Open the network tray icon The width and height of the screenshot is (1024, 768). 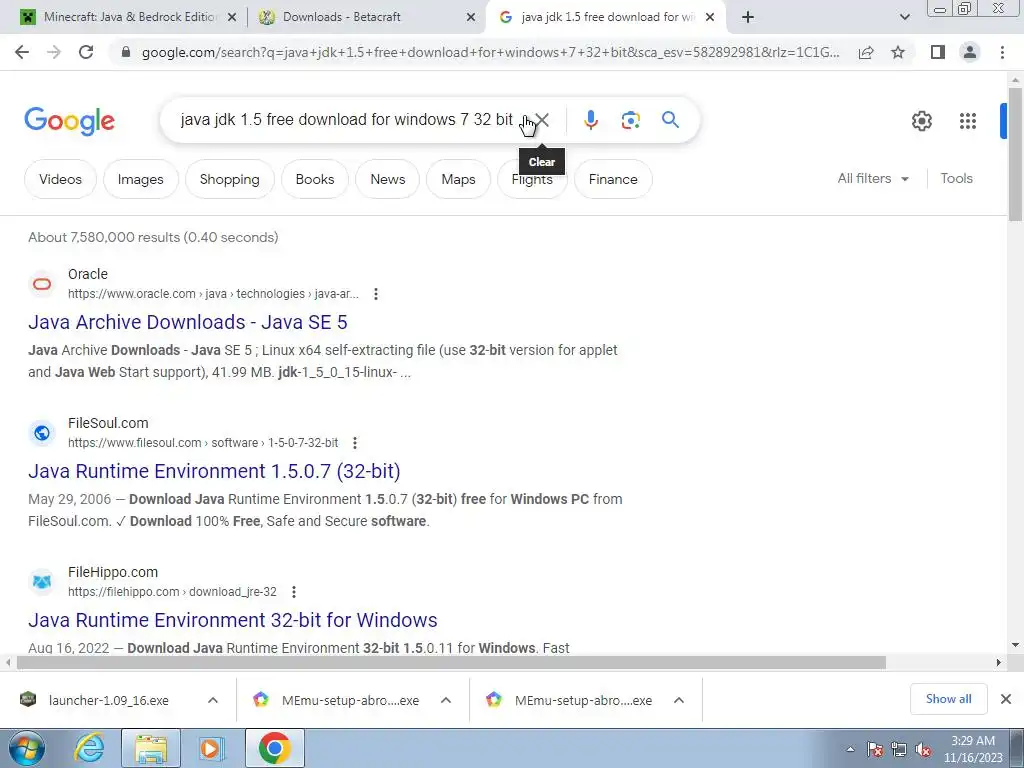click(899, 749)
